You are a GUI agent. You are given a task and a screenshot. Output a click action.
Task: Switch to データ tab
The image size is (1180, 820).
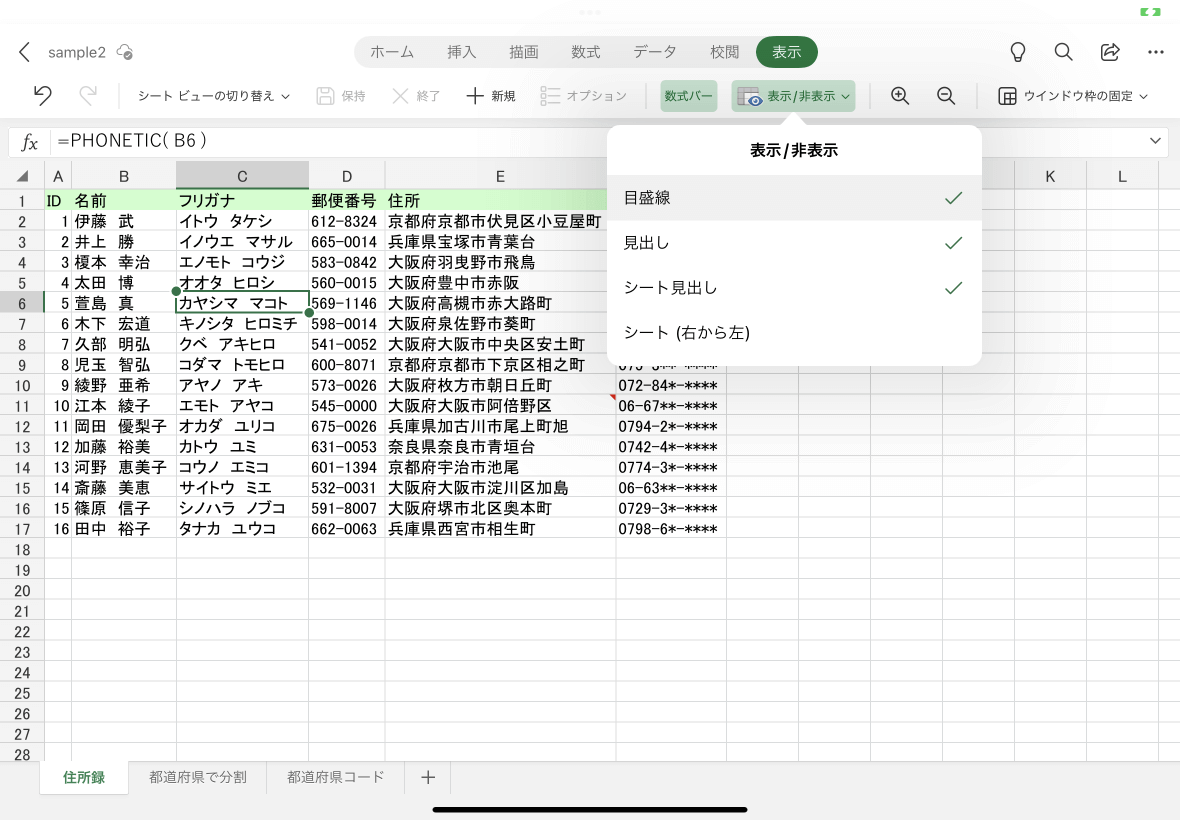655,52
